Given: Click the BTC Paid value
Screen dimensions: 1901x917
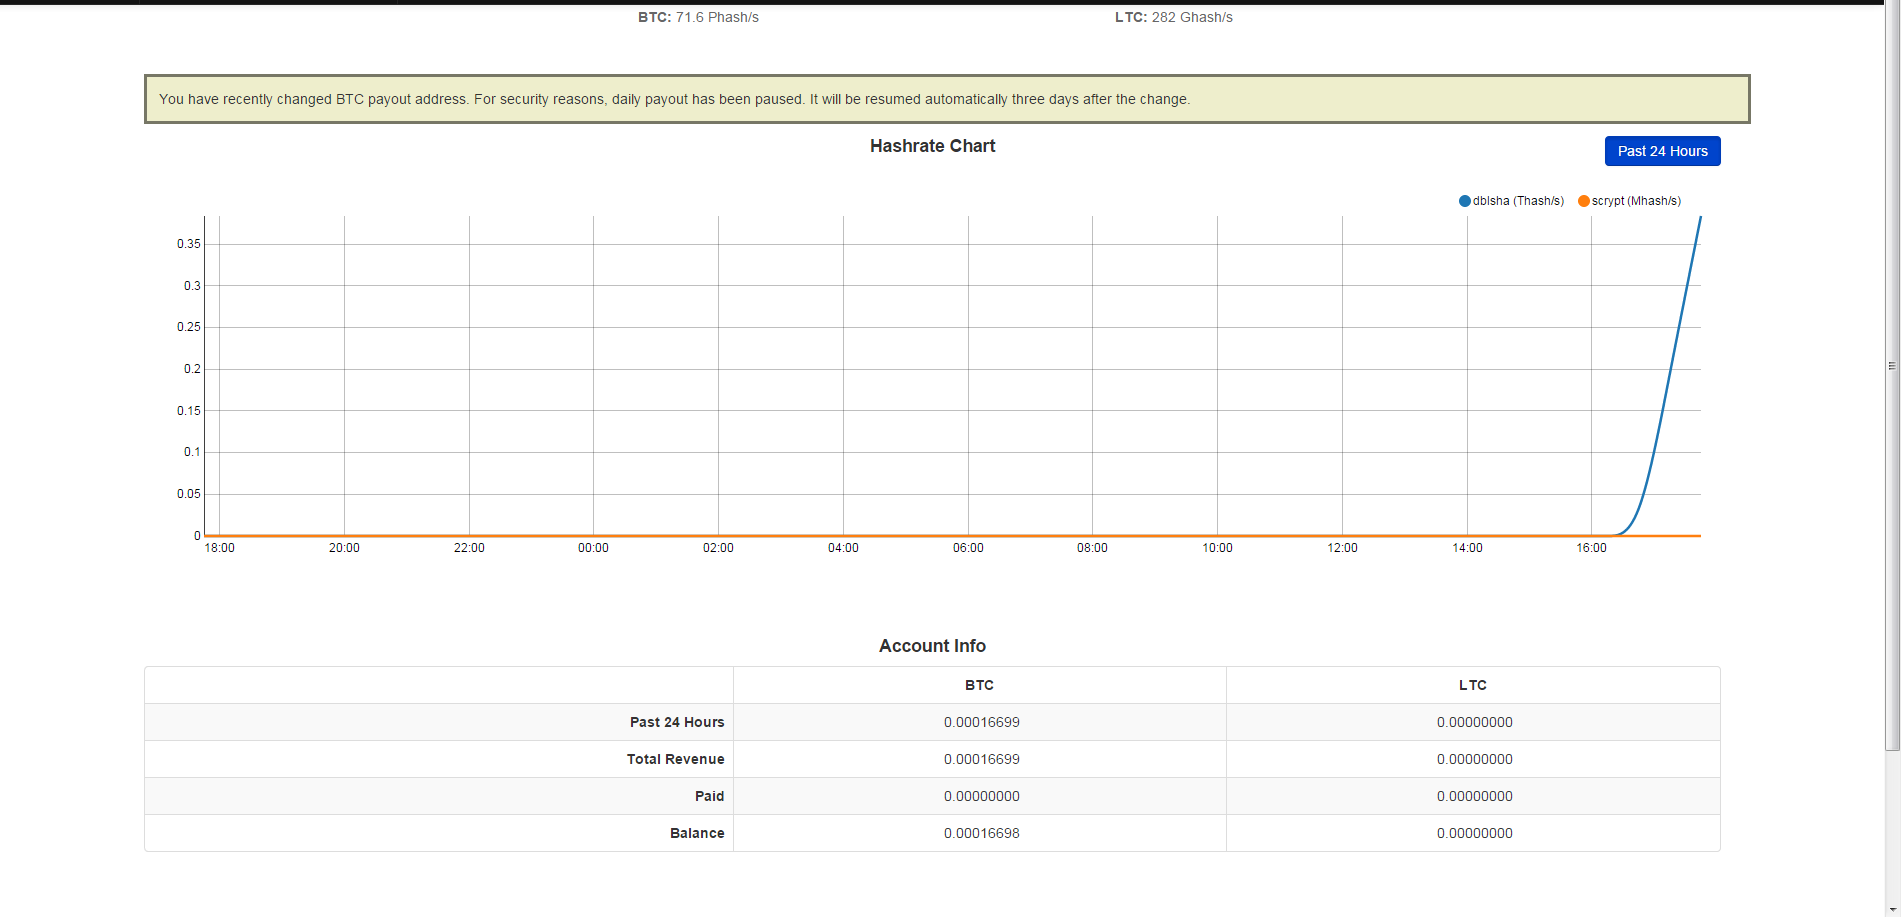Looking at the screenshot, I should tap(981, 796).
